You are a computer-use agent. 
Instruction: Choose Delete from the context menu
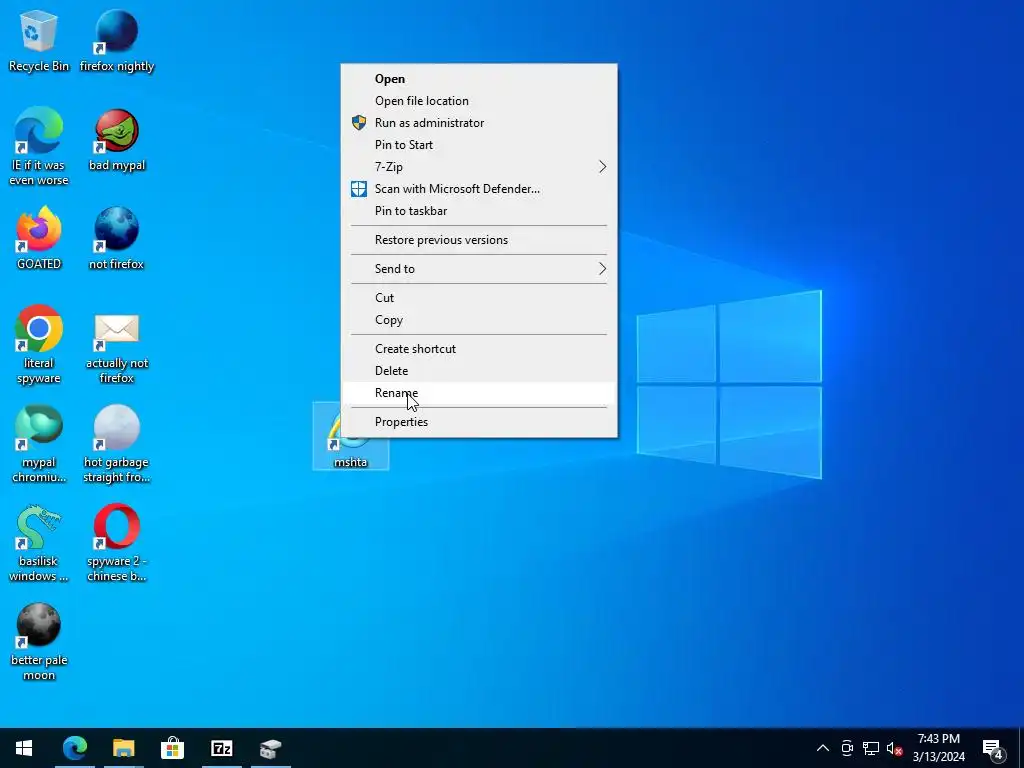pyautogui.click(x=479, y=371)
